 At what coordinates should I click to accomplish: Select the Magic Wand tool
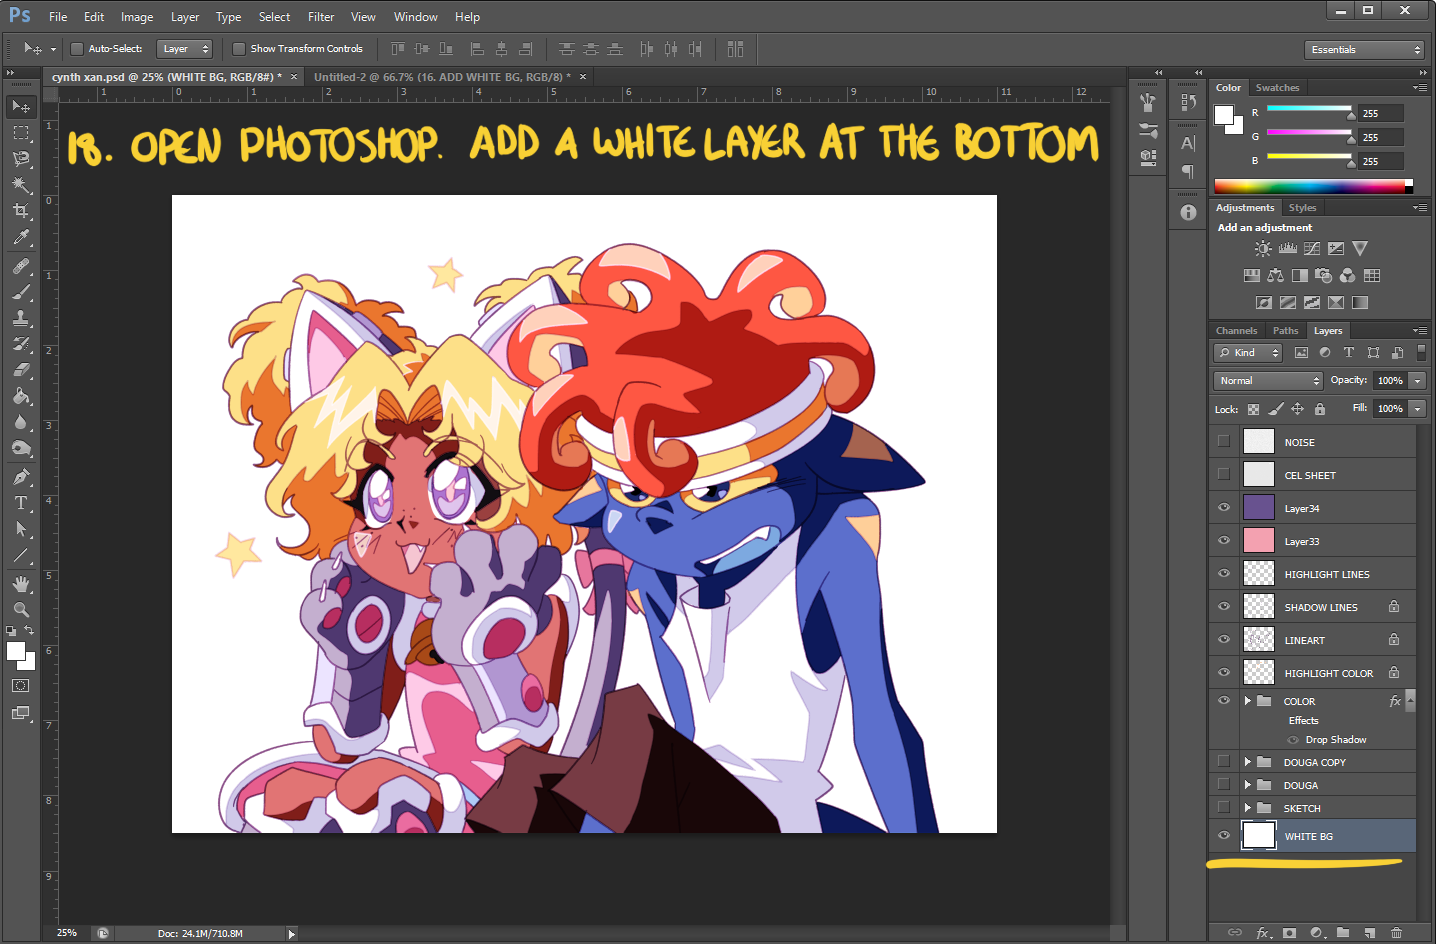click(x=21, y=185)
